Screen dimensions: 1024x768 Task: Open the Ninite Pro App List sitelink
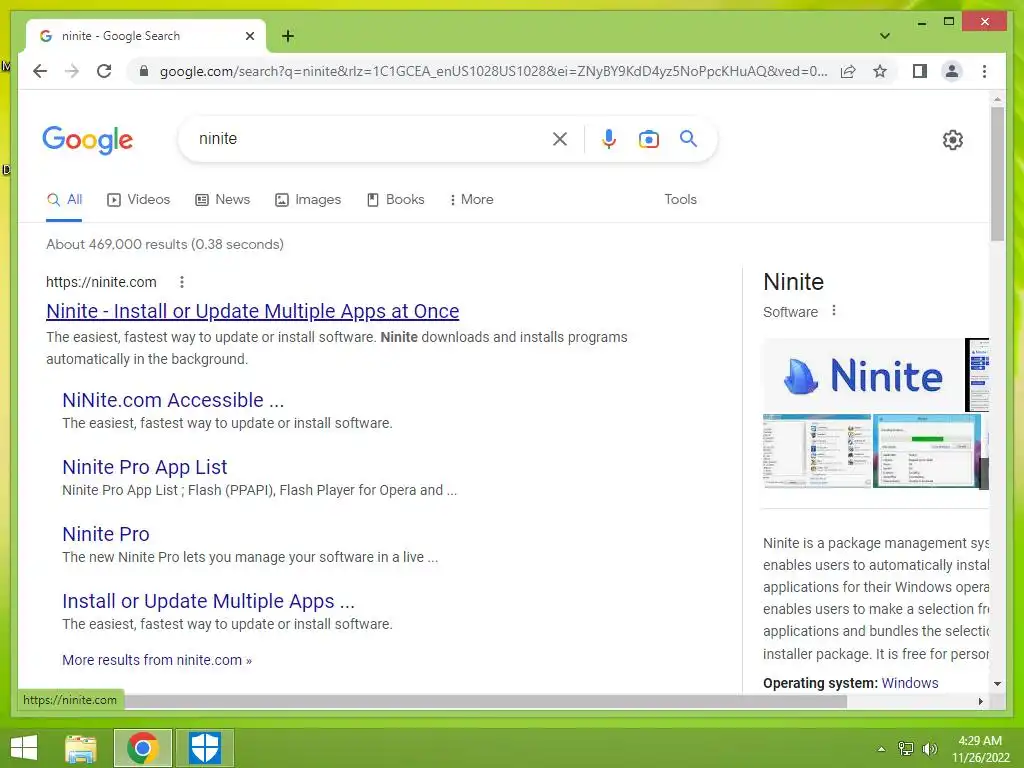[x=144, y=467]
